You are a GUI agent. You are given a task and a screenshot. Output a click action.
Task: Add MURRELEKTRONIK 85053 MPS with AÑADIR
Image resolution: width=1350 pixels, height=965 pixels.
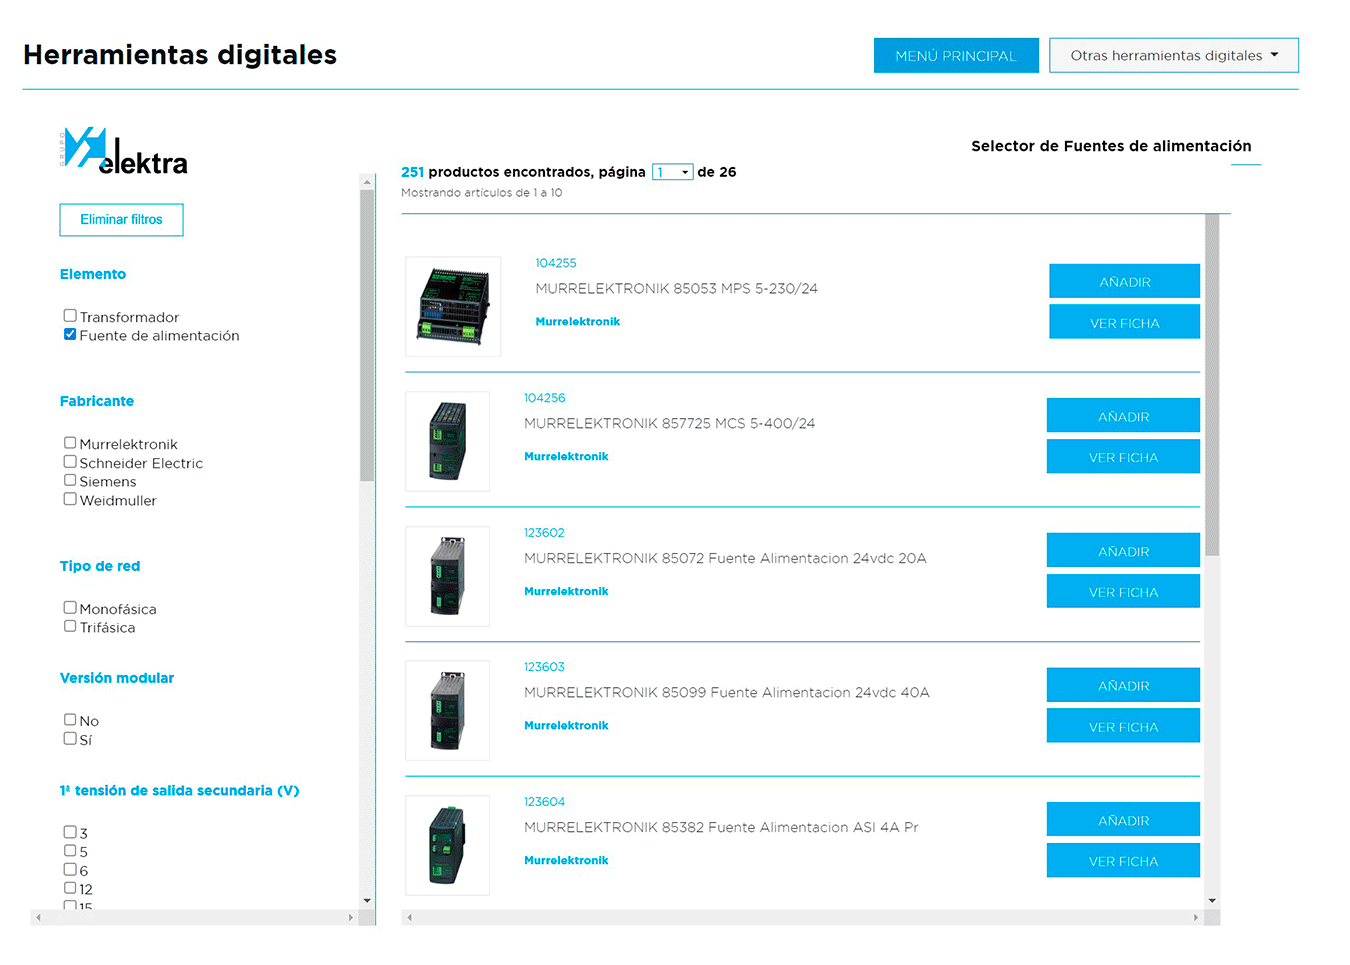(1124, 281)
